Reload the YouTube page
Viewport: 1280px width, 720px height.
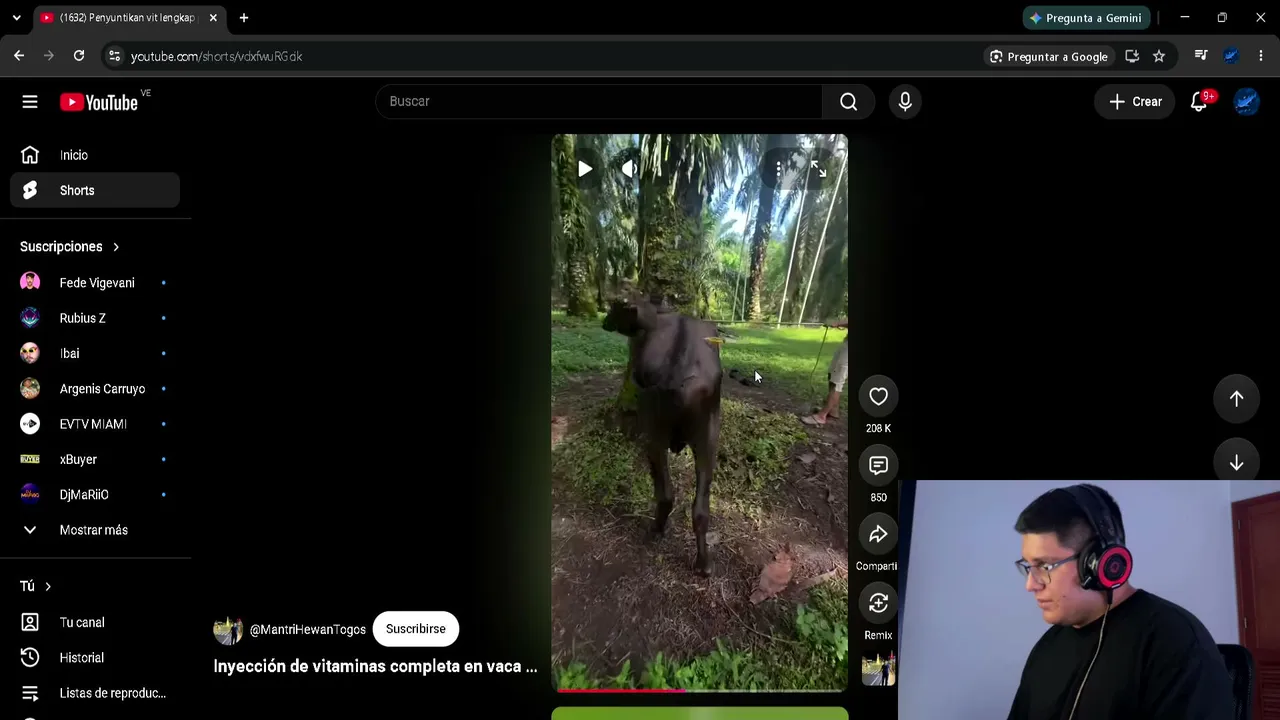(x=79, y=56)
